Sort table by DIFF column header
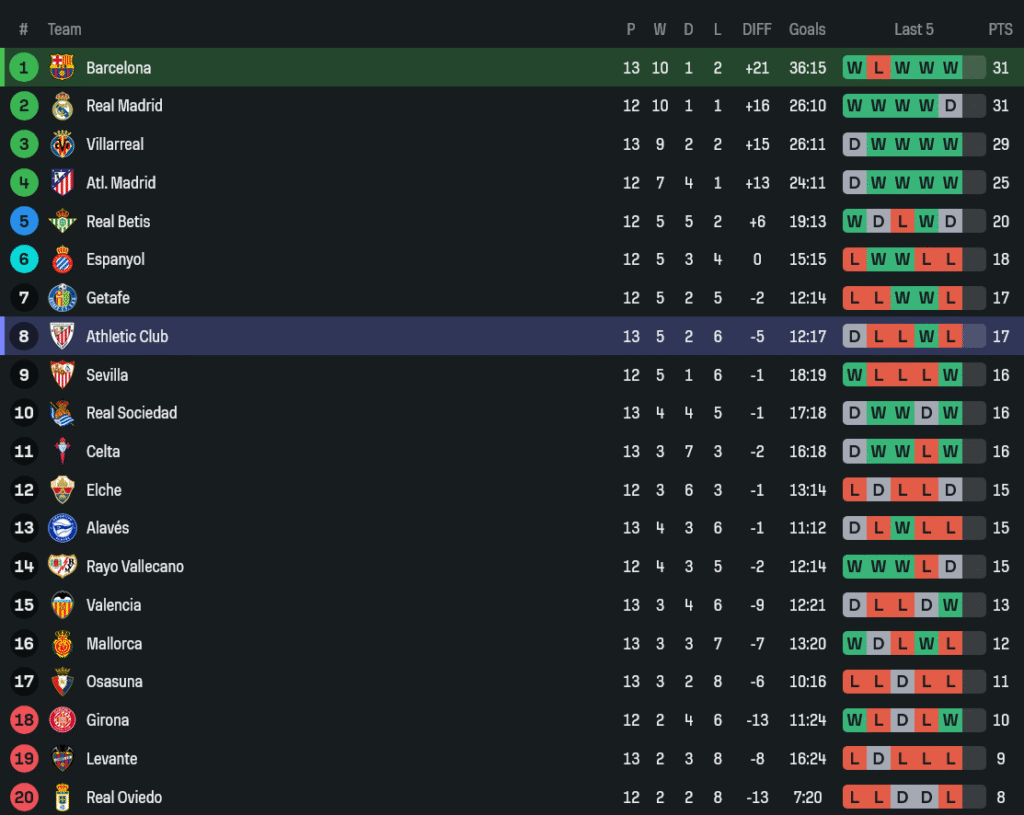This screenshot has height=815, width=1024. click(x=757, y=29)
